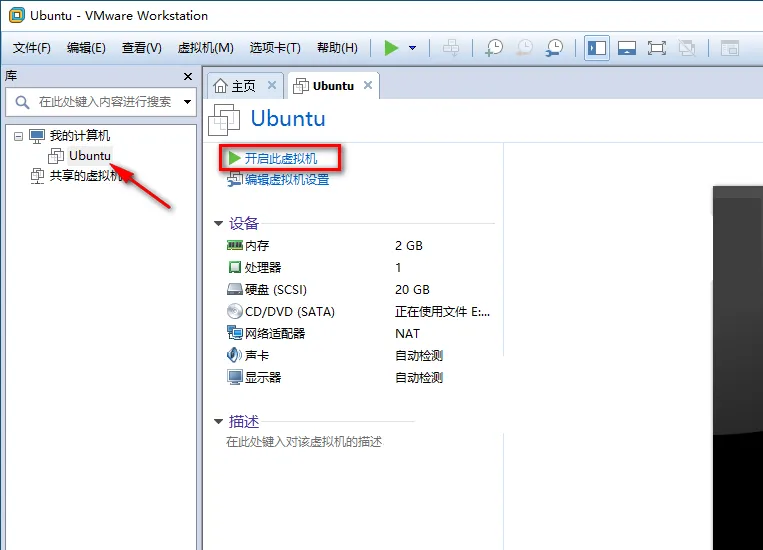Image resolution: width=763 pixels, height=550 pixels.
Task: Click the NAT network value
Action: click(x=407, y=333)
